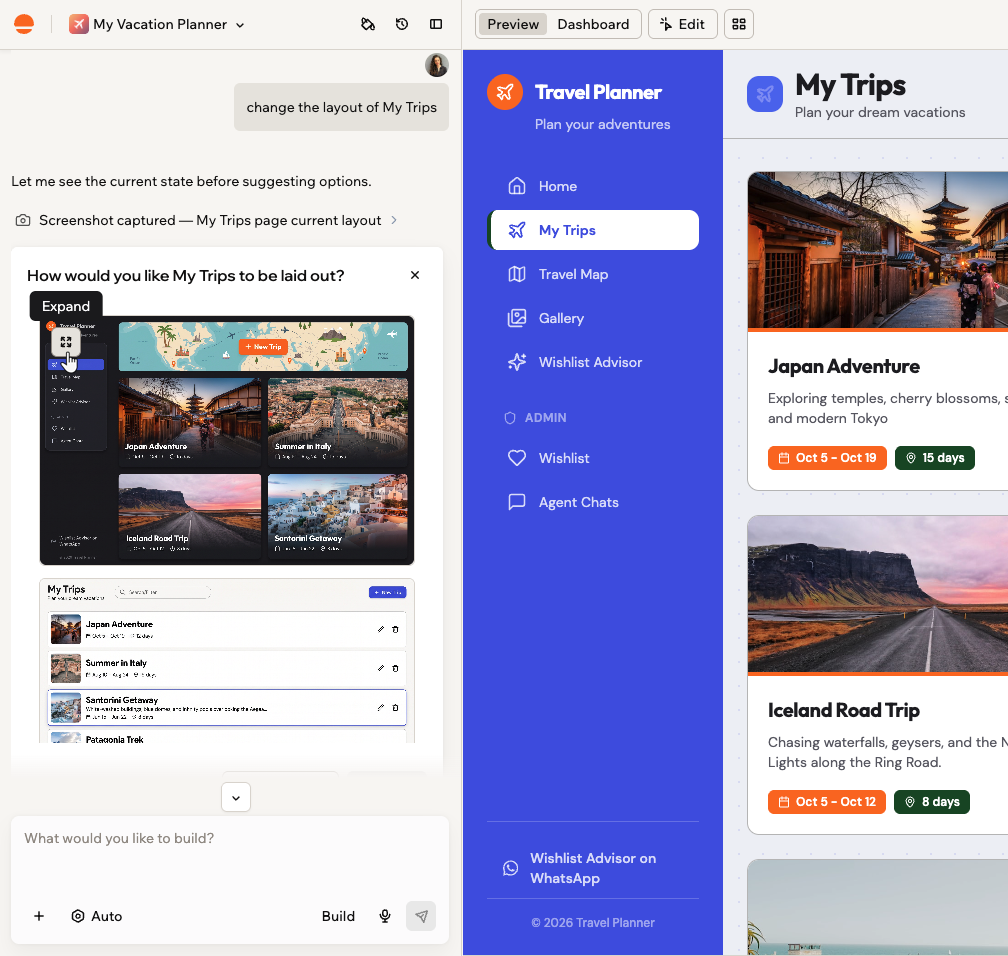
Task: Open Travel Map in the sidebar
Action: coord(593,275)
